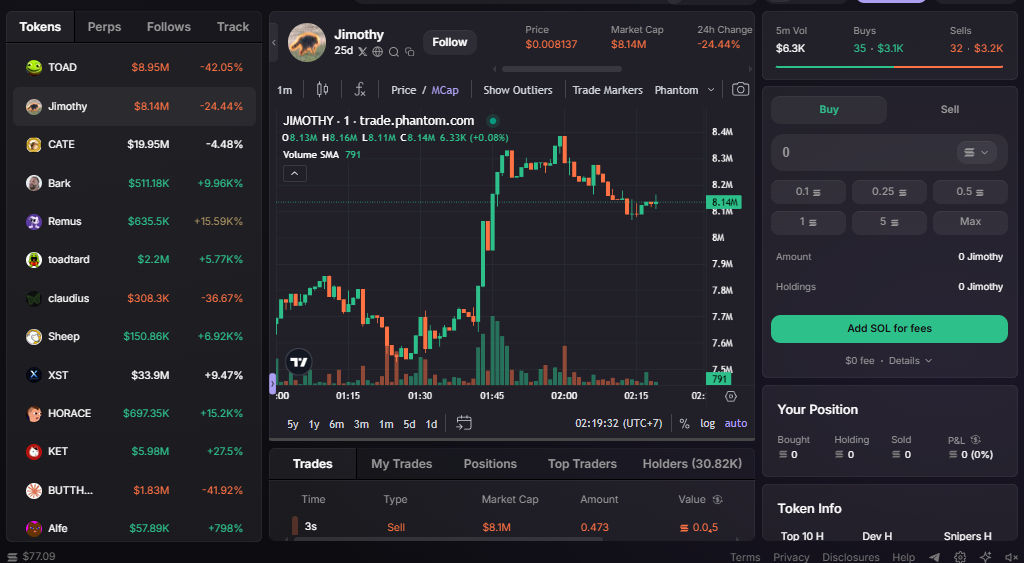The height and width of the screenshot is (563, 1024).
Task: Toggle Show Outliers on the chart
Action: (x=518, y=90)
